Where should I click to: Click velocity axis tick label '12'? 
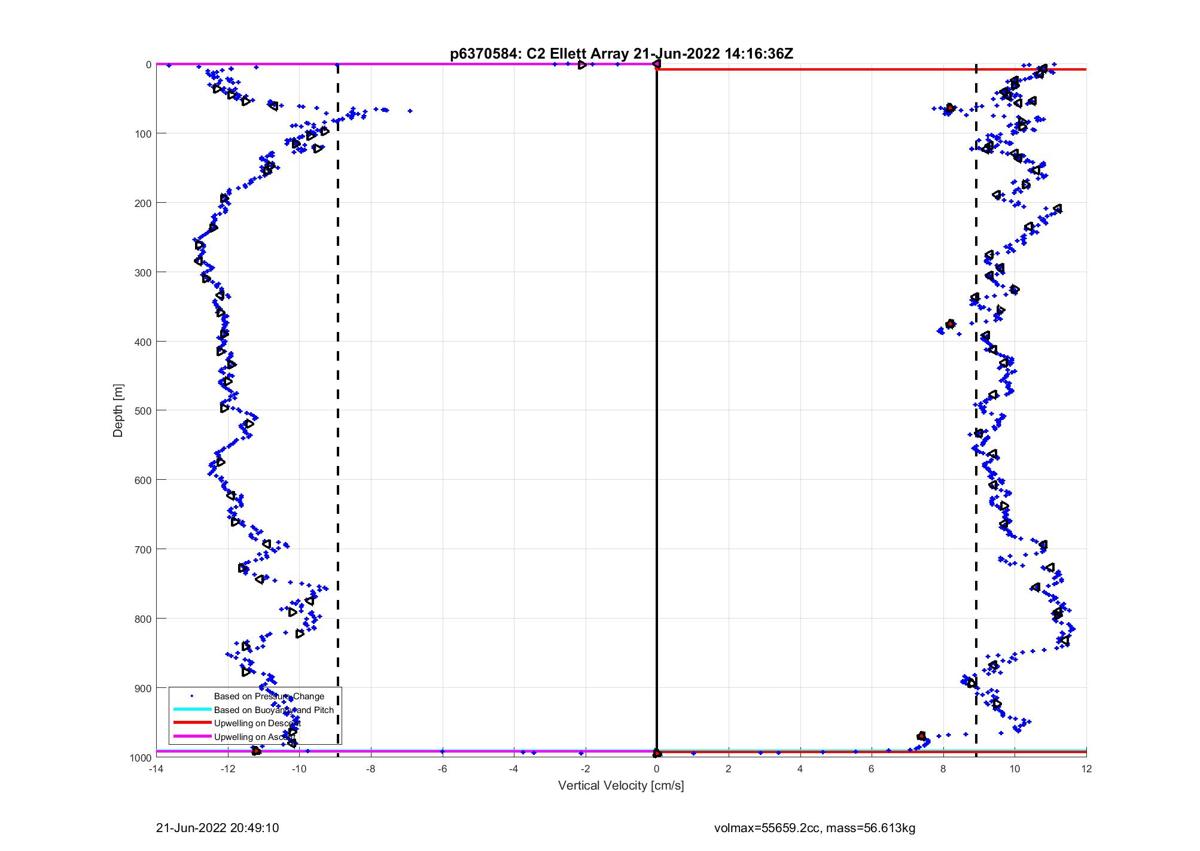tap(1086, 769)
